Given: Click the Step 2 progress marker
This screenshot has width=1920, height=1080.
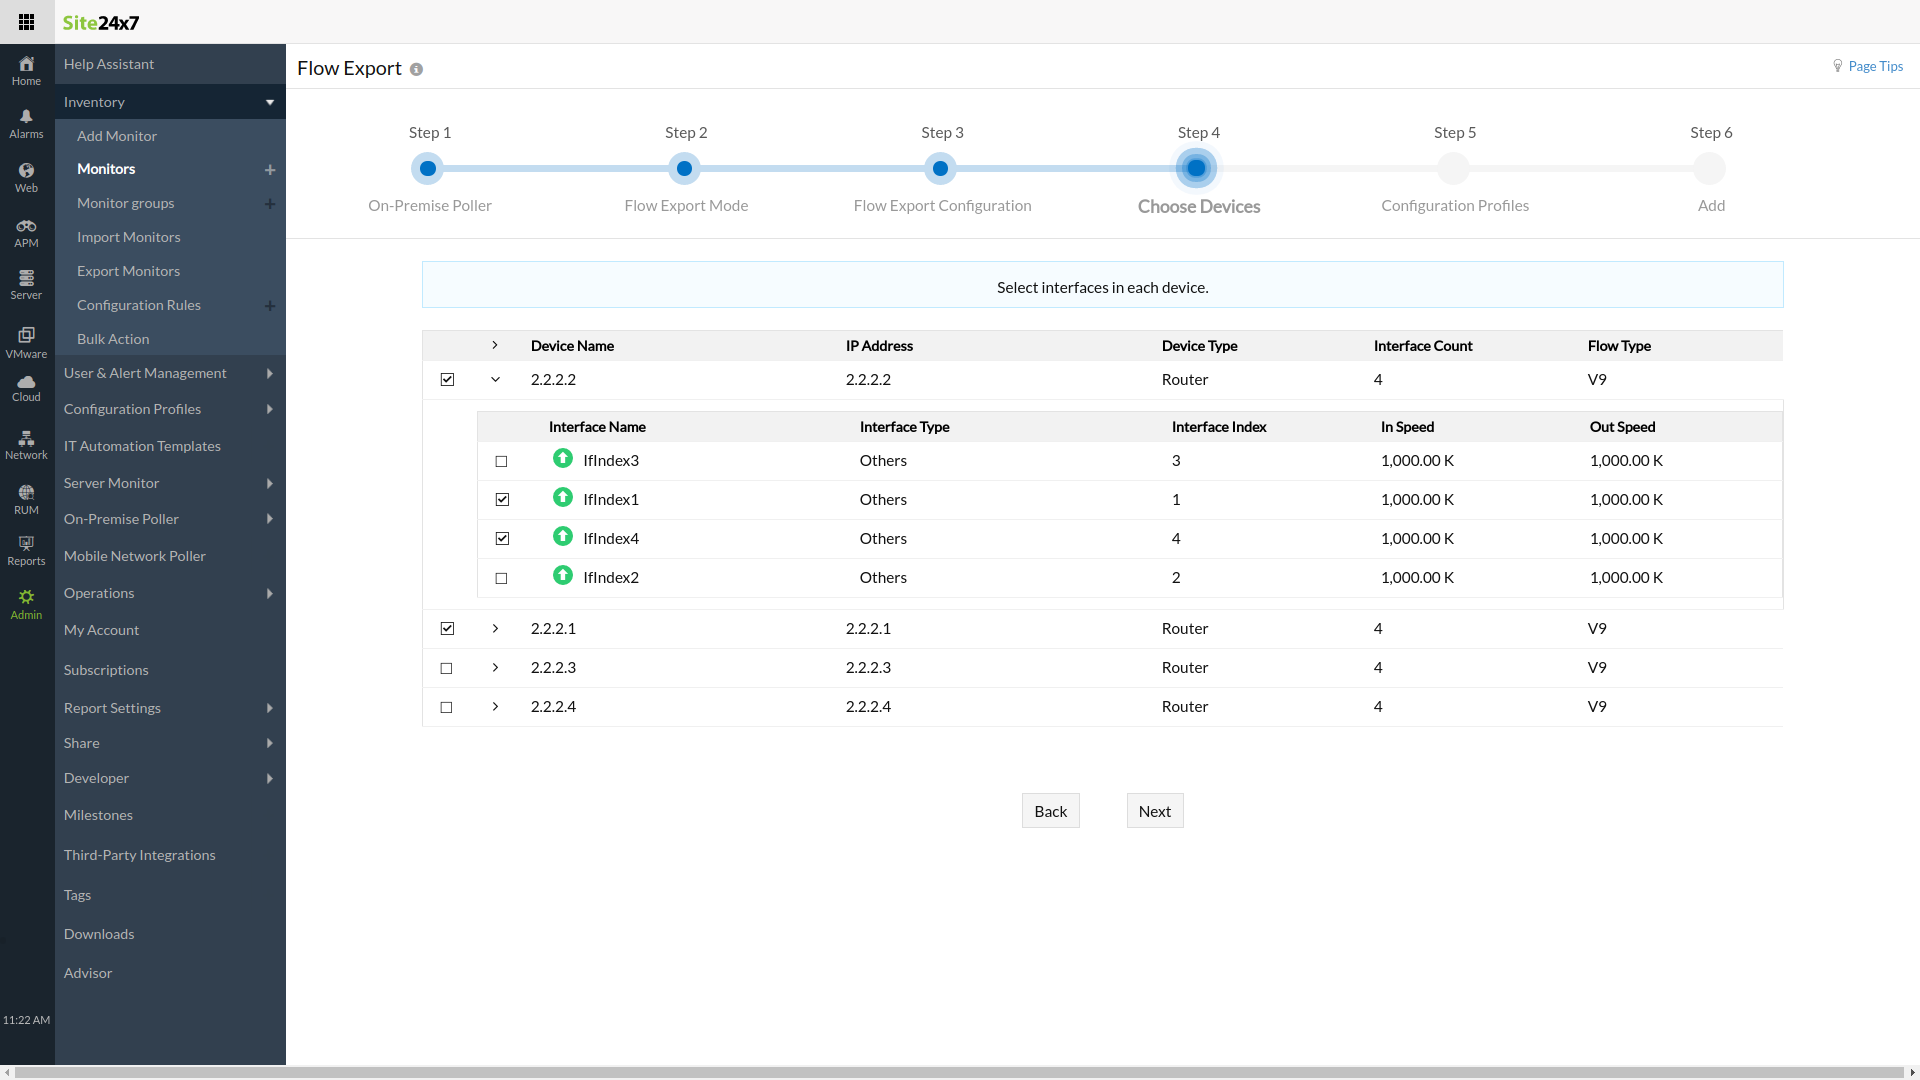Looking at the screenshot, I should [x=684, y=169].
